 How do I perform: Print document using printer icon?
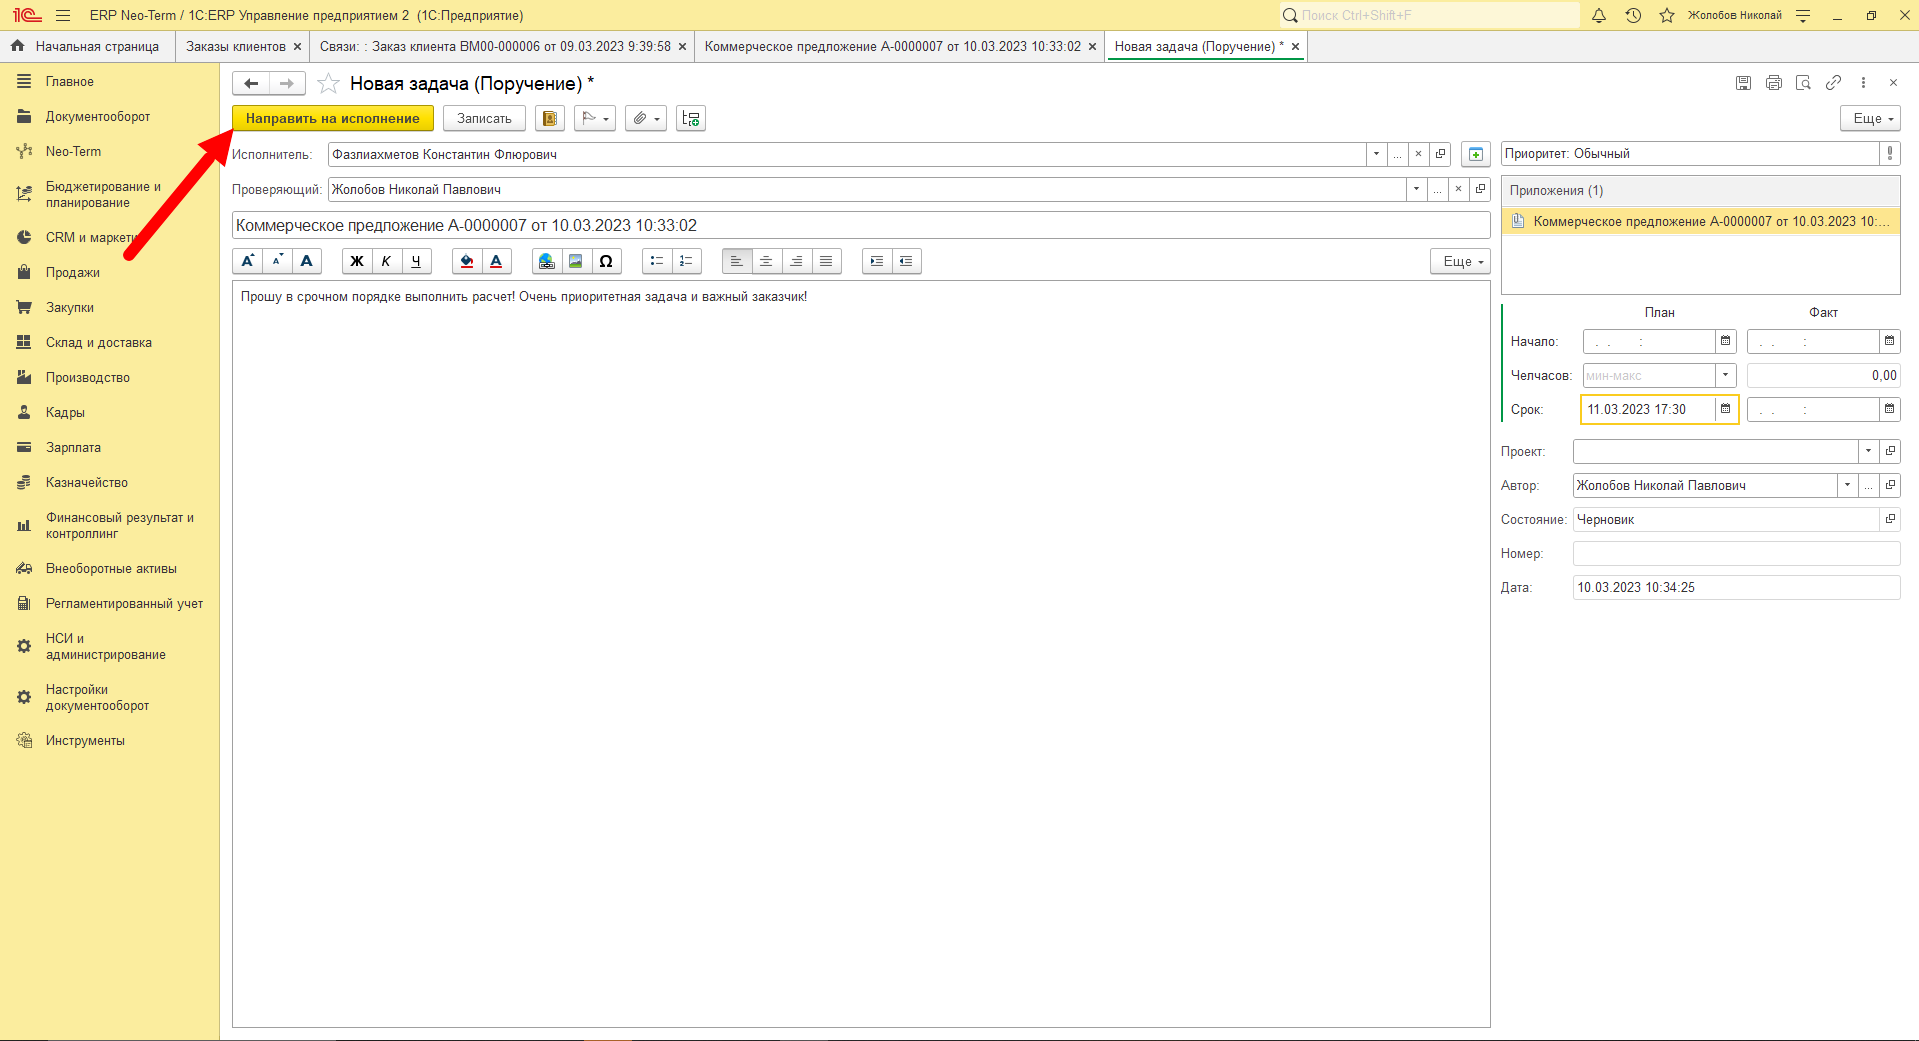pyautogui.click(x=1774, y=83)
